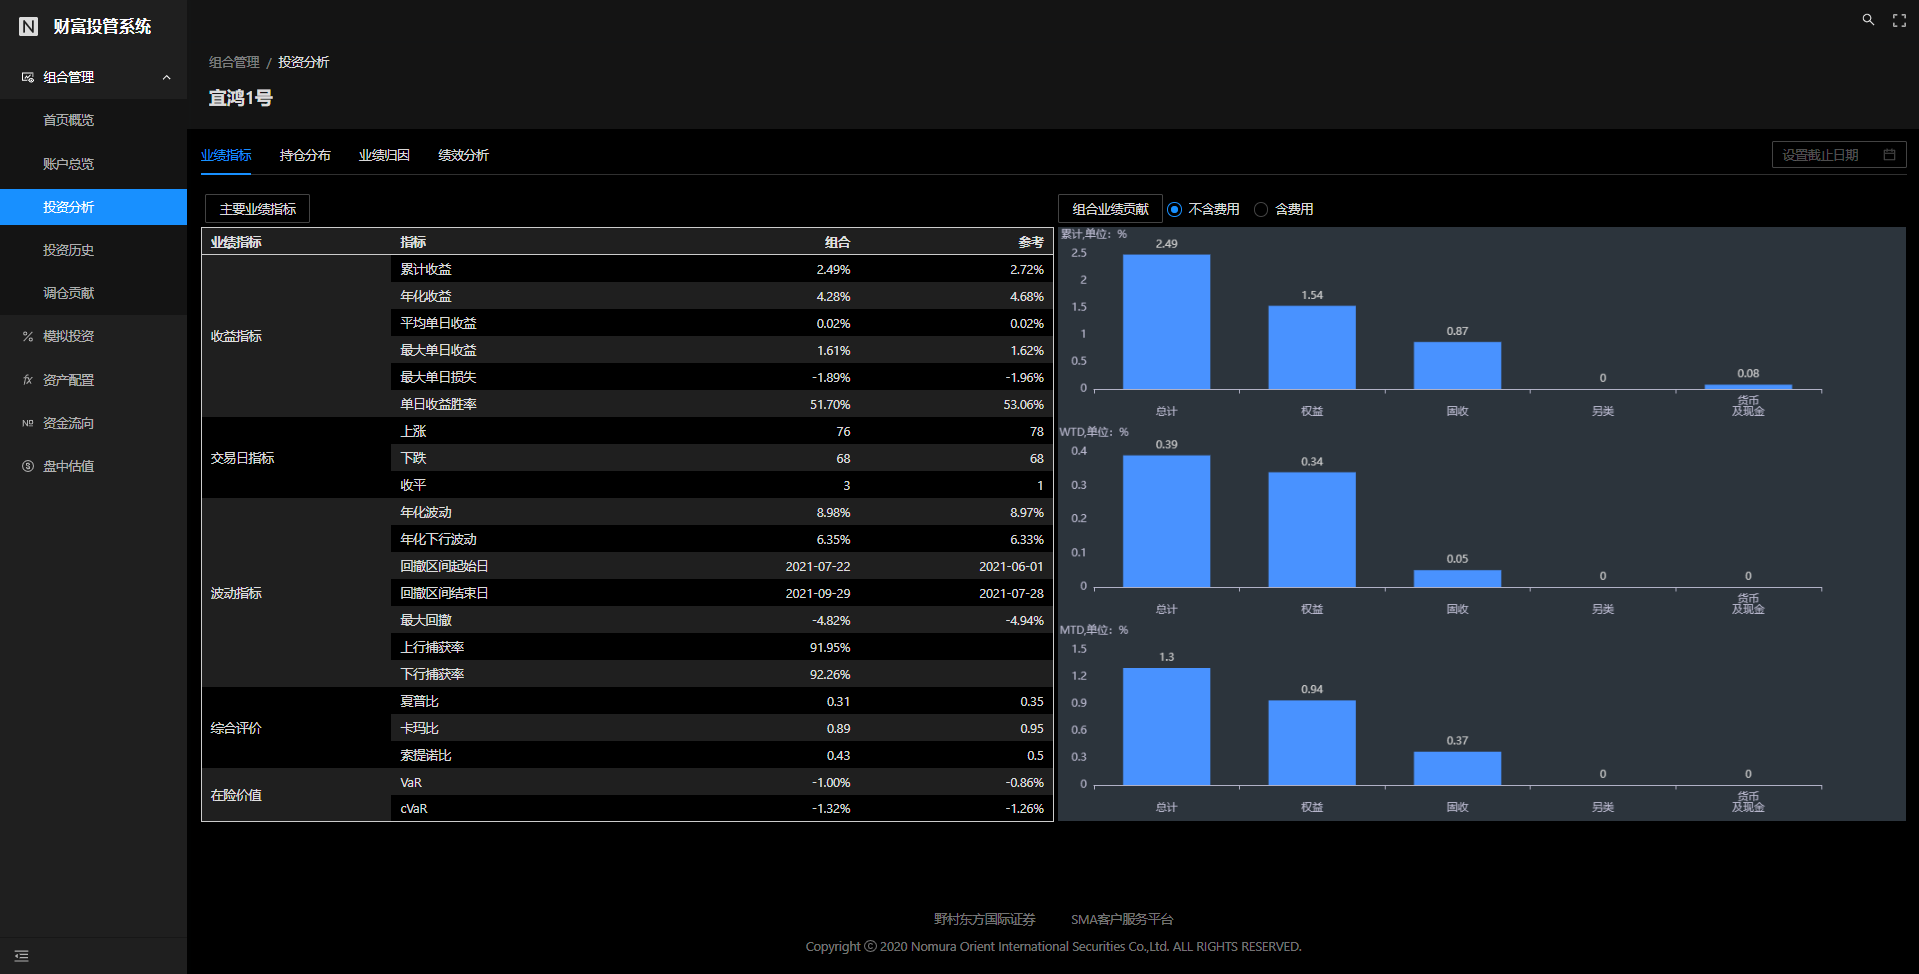Screen dimensions: 1919x974
Task: Click 野村东方国际证券 footer link
Action: (985, 919)
